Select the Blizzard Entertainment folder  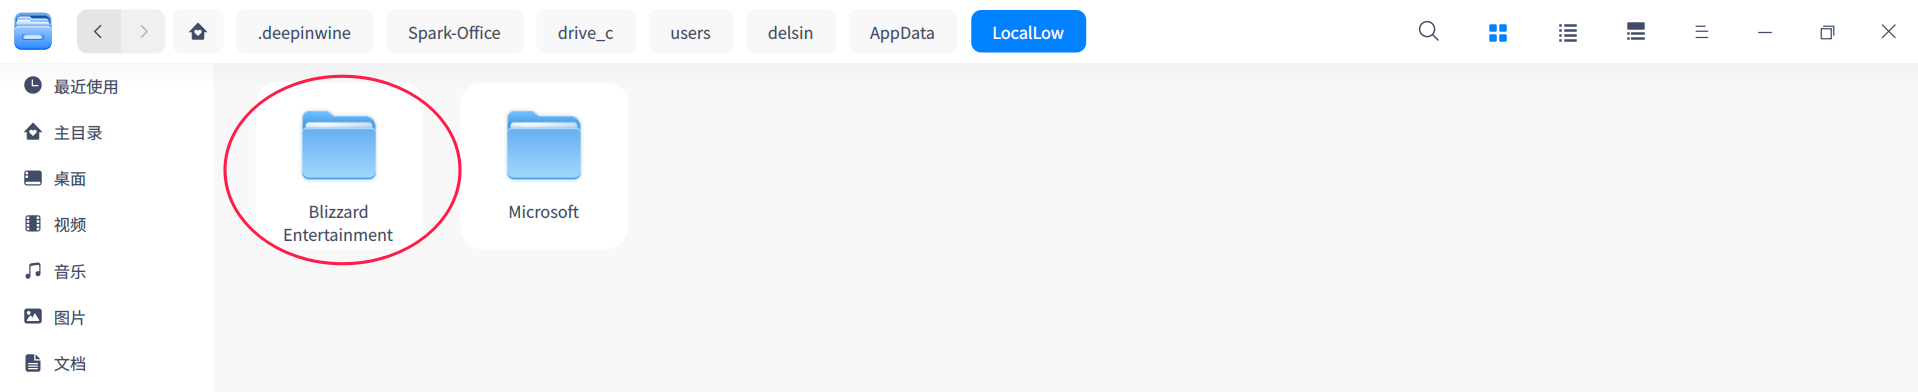pos(339,166)
